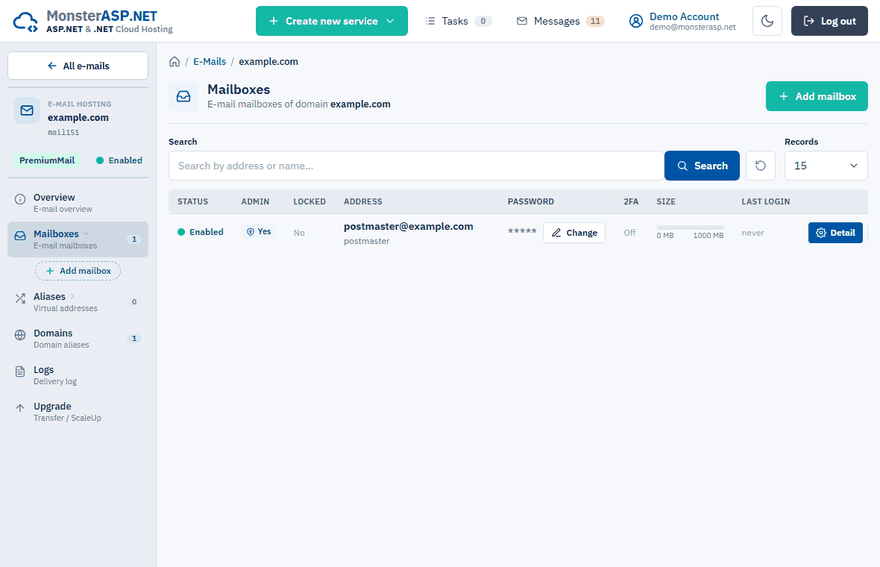Image resolution: width=880 pixels, height=567 pixels.
Task: Open Upgrade Transfer / ScaleUp
Action: coord(78,411)
